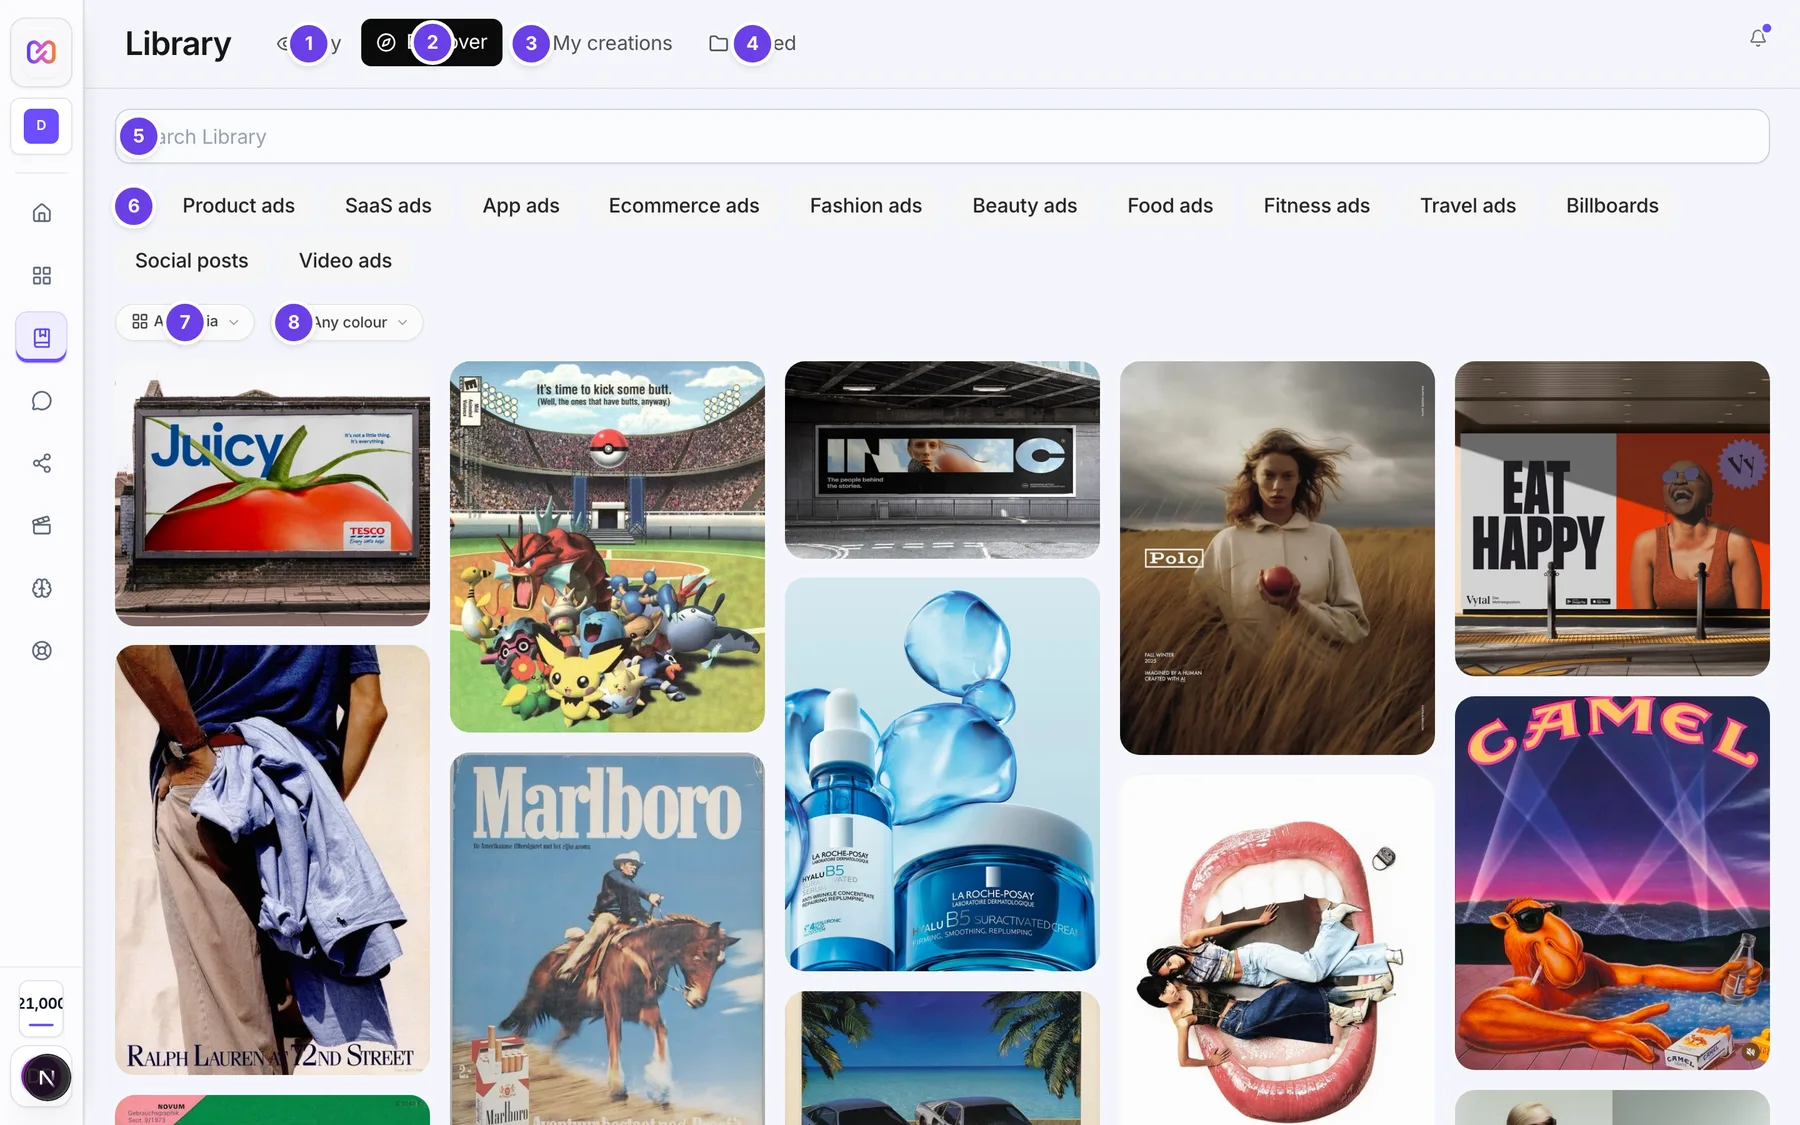
Task: Open the Ralph Lauren 72nd Street ad
Action: [272, 860]
